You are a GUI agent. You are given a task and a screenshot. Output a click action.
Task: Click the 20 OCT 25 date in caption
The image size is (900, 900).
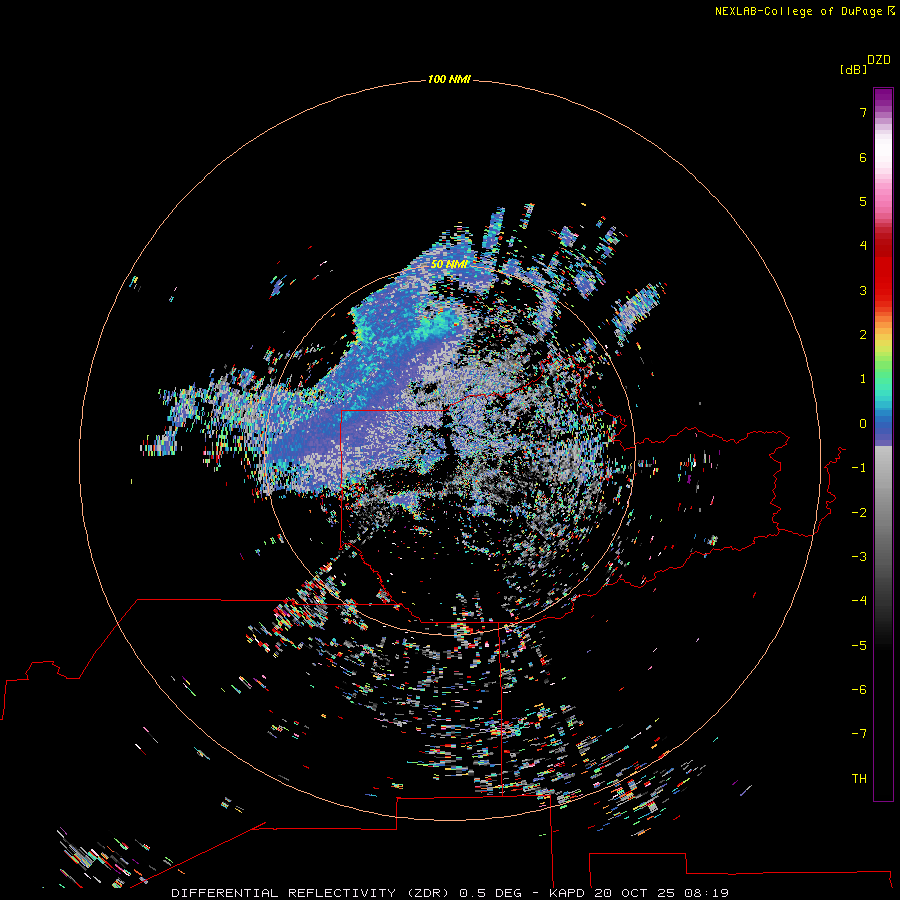click(634, 893)
